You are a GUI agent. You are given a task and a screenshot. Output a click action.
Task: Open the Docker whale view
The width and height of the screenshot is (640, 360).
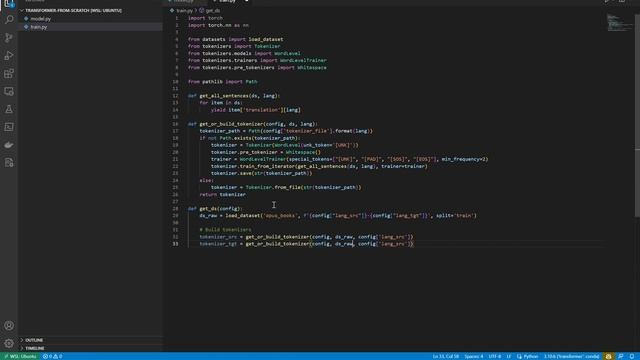tap(9, 145)
